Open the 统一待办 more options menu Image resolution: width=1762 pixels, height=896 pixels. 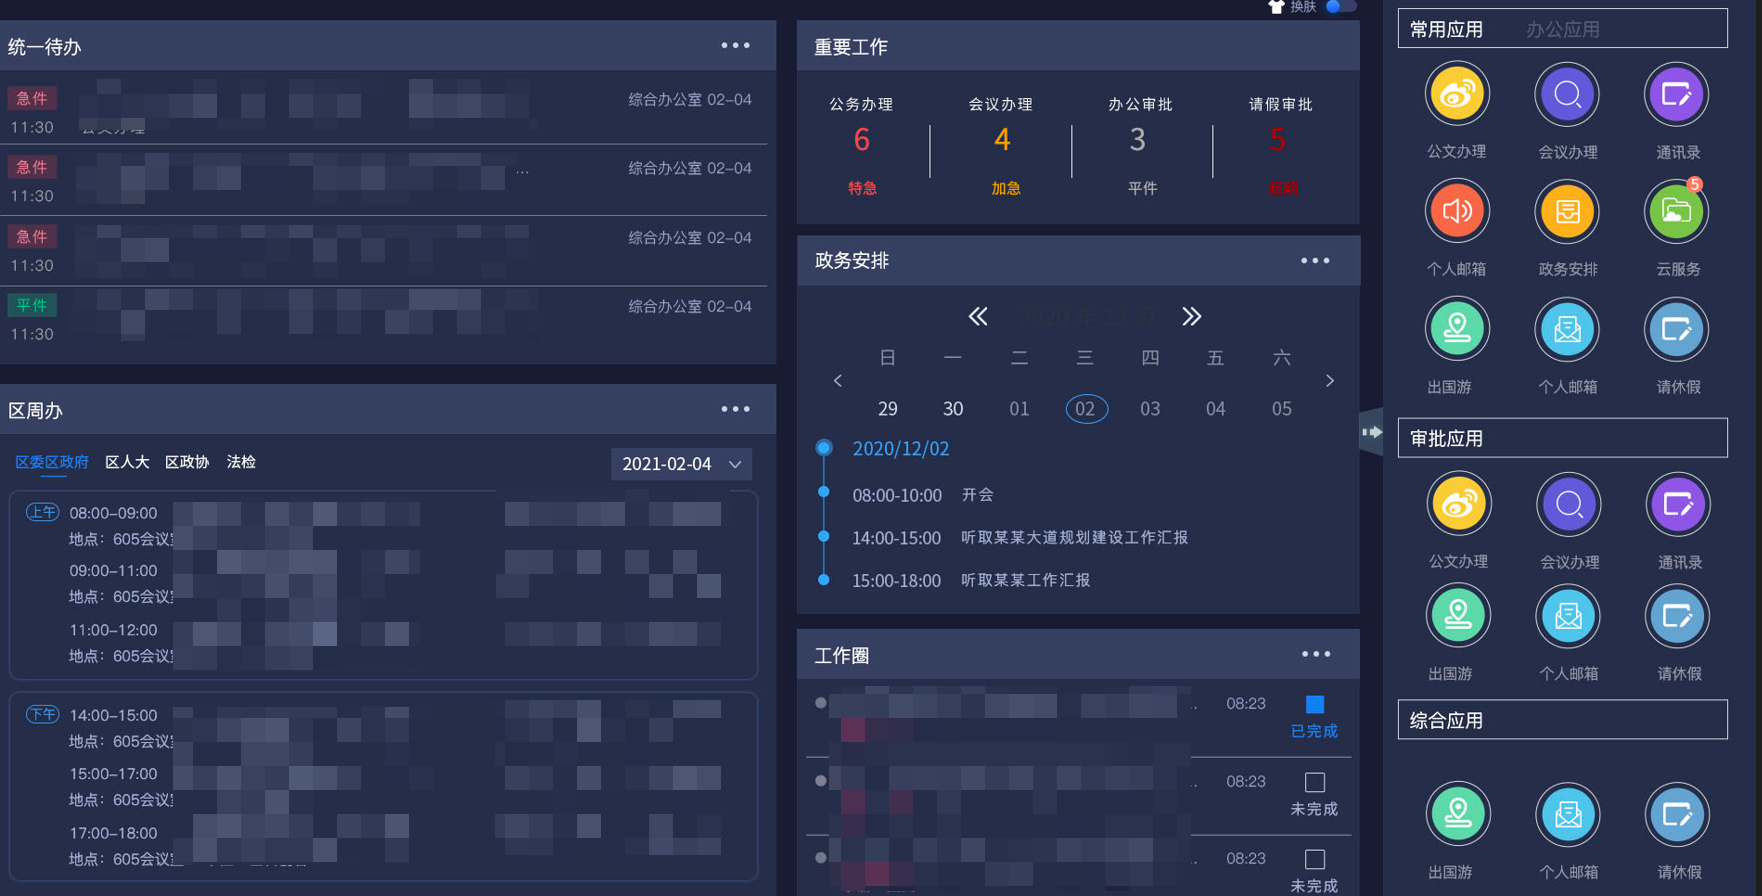point(736,45)
